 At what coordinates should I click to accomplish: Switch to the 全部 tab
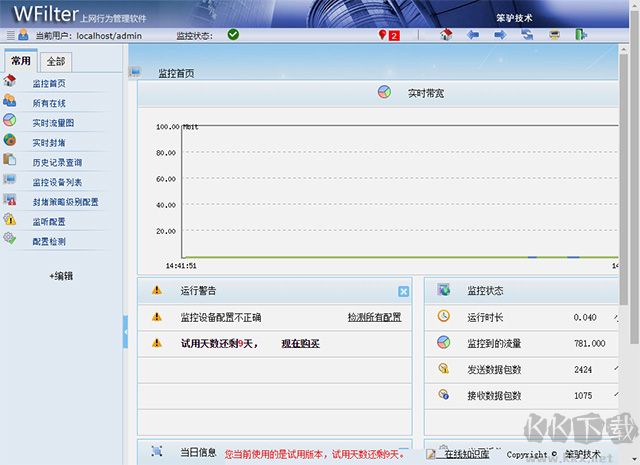[56, 62]
